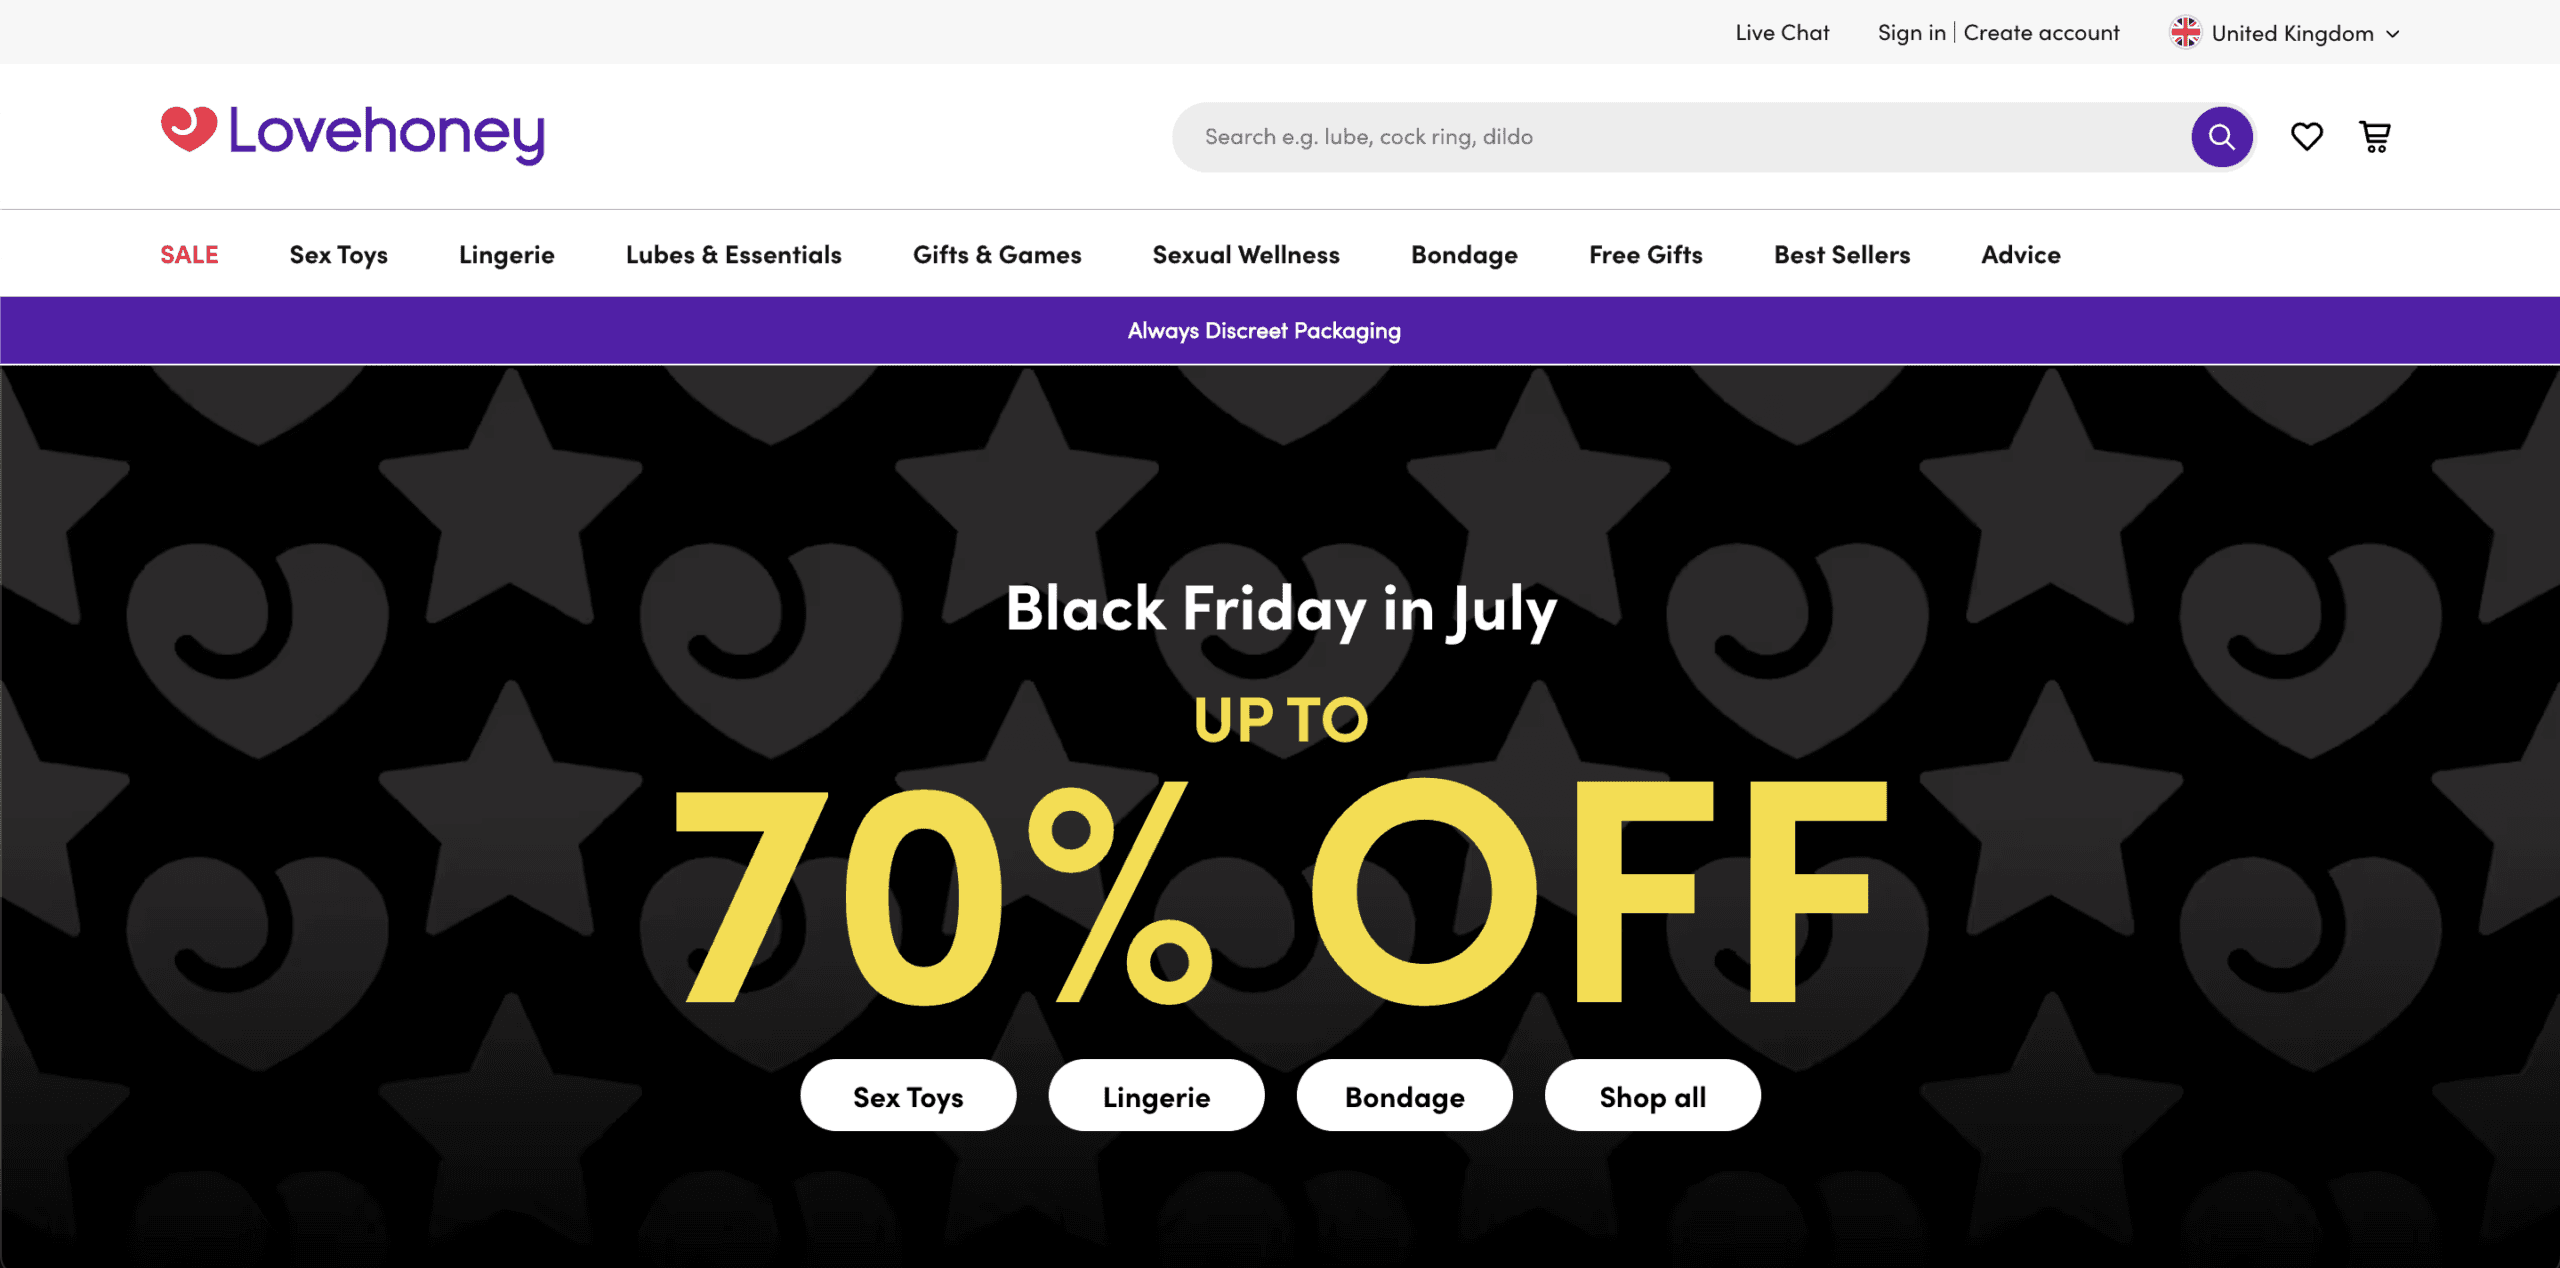Open the shopping cart icon

pos(2375,136)
